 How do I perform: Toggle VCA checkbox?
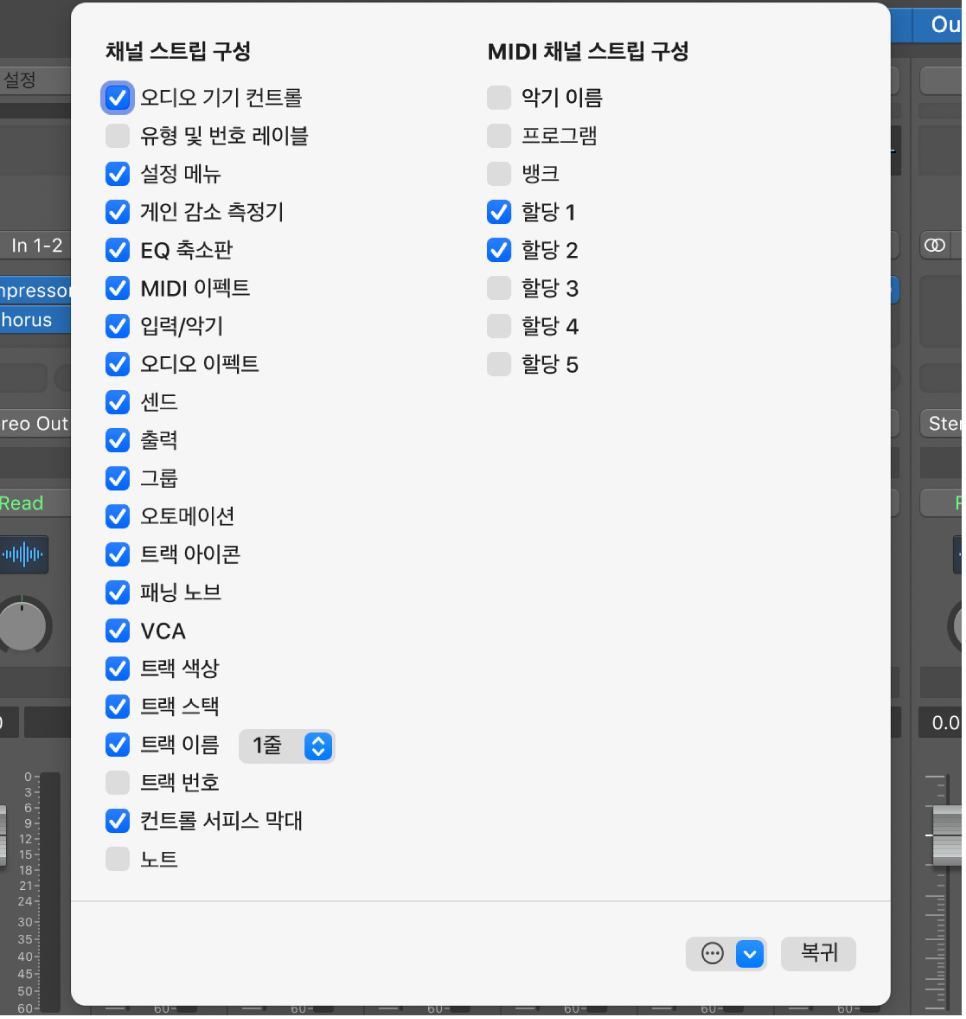tap(118, 630)
